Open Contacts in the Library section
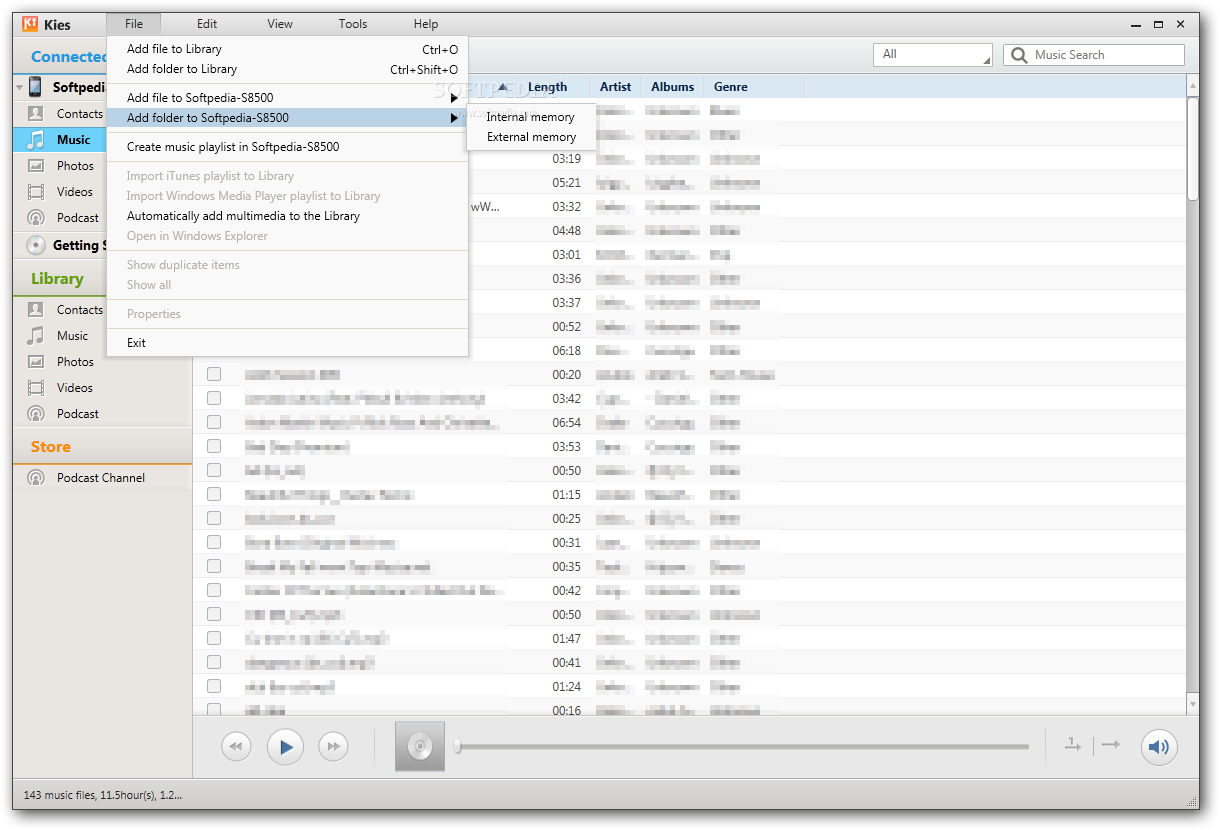Image resolution: width=1220 pixels, height=830 pixels. pos(79,310)
